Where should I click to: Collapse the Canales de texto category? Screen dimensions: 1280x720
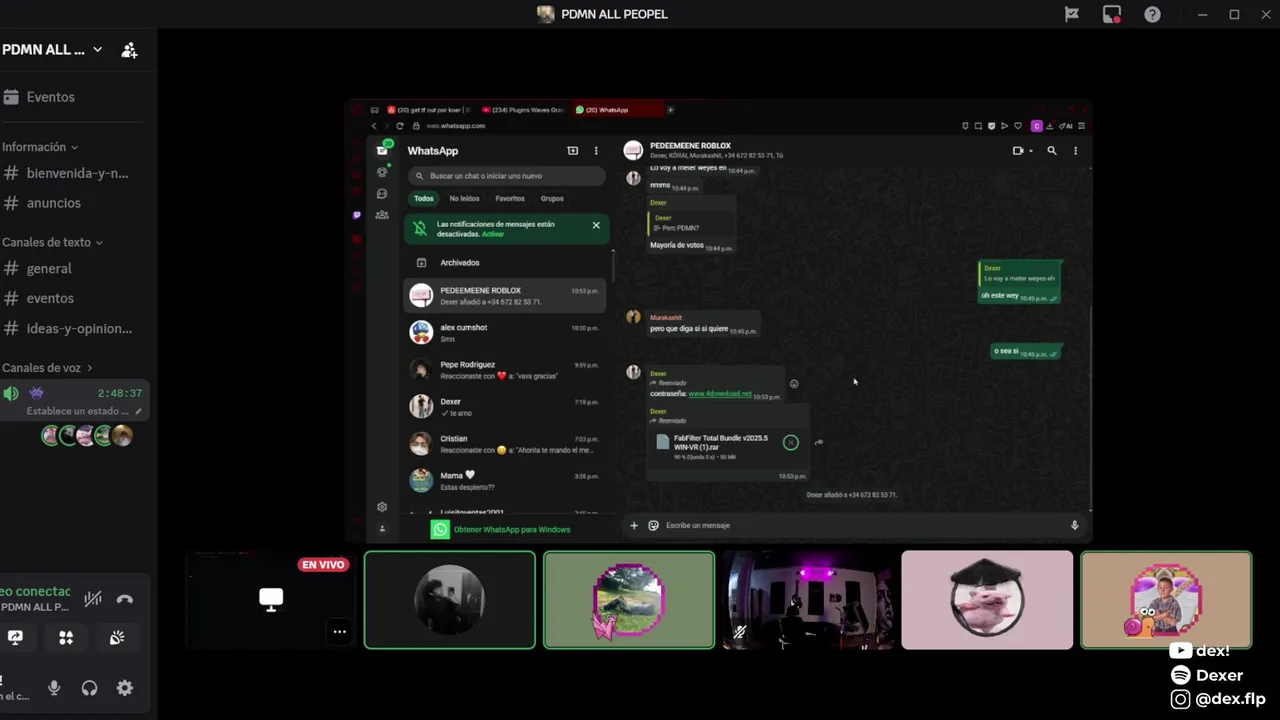[x=52, y=242]
